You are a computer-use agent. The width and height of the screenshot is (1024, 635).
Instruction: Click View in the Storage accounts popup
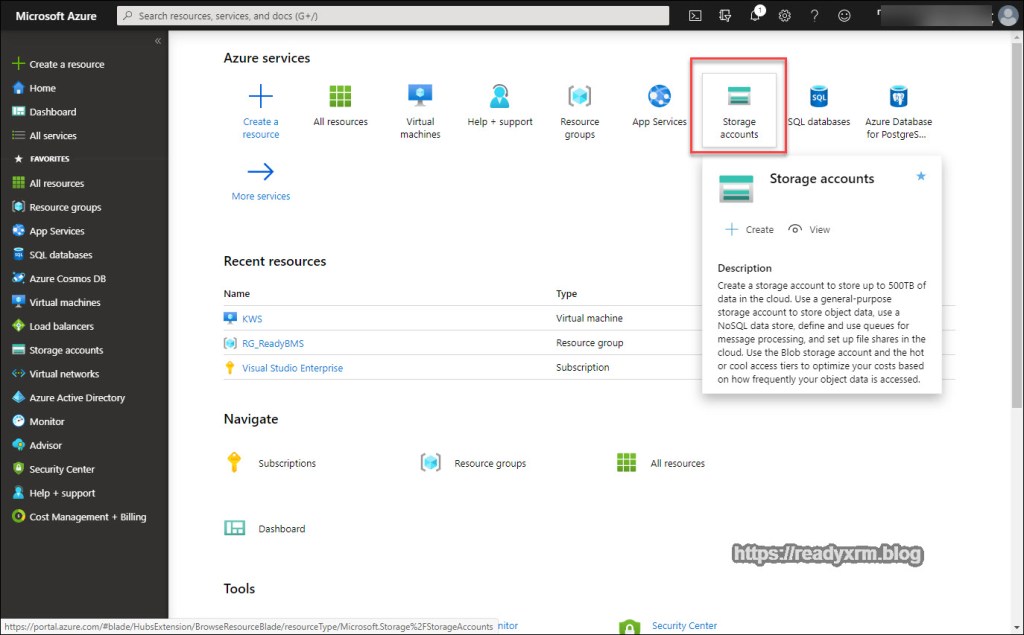coord(810,229)
